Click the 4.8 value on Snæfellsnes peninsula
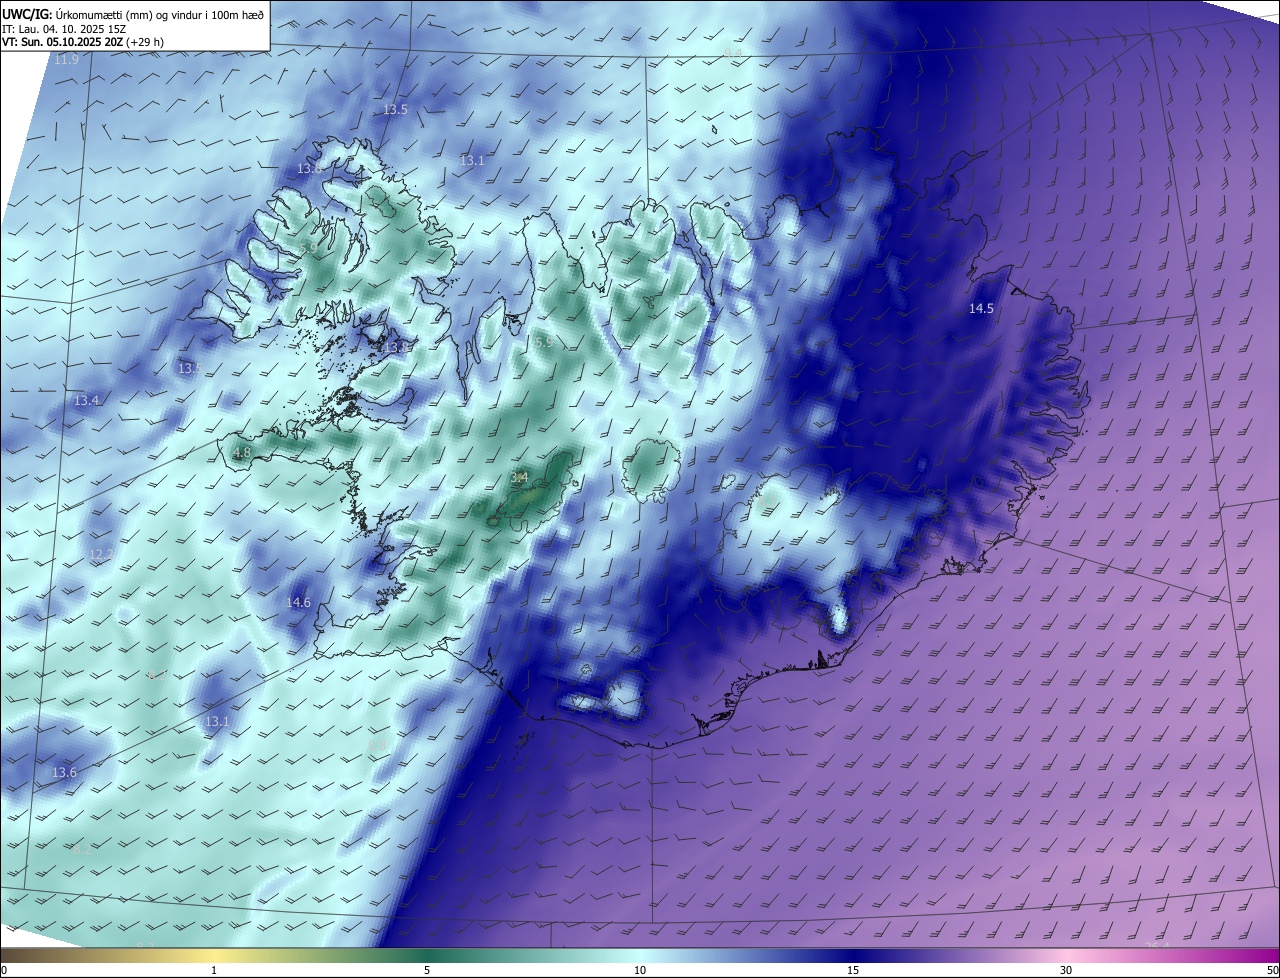Image resolution: width=1280 pixels, height=978 pixels. point(241,453)
